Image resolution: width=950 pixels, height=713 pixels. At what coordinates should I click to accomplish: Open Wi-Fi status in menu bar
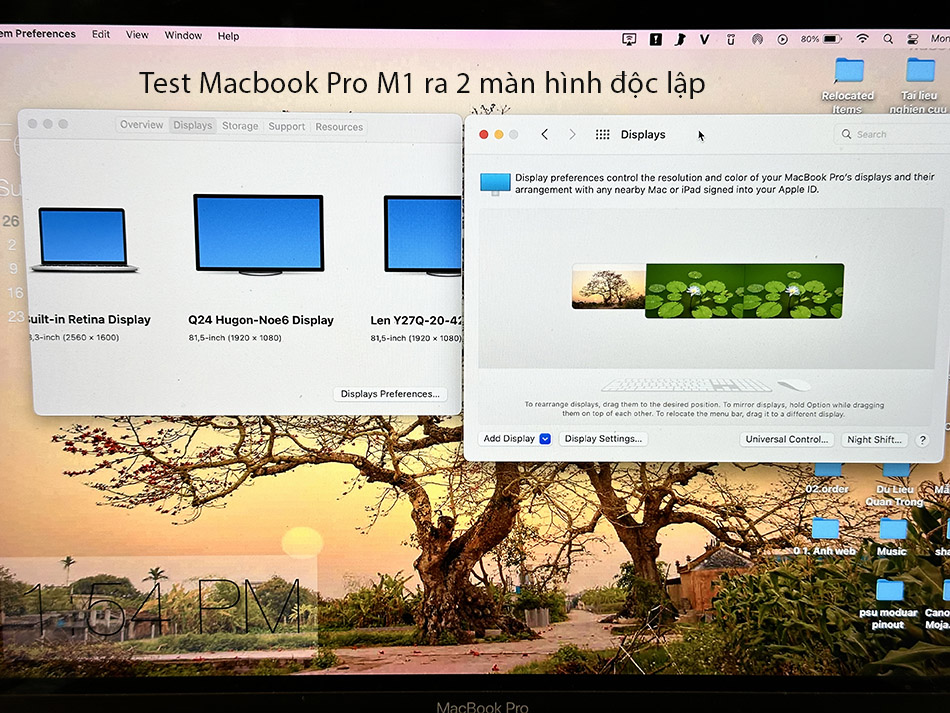[862, 39]
